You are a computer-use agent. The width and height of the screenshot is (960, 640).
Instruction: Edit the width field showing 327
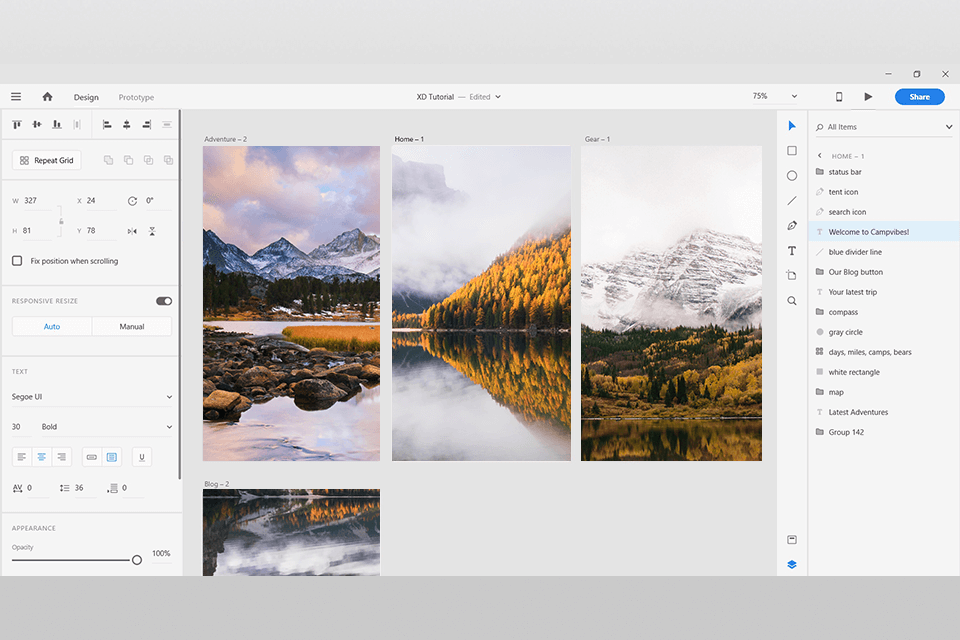(x=38, y=201)
